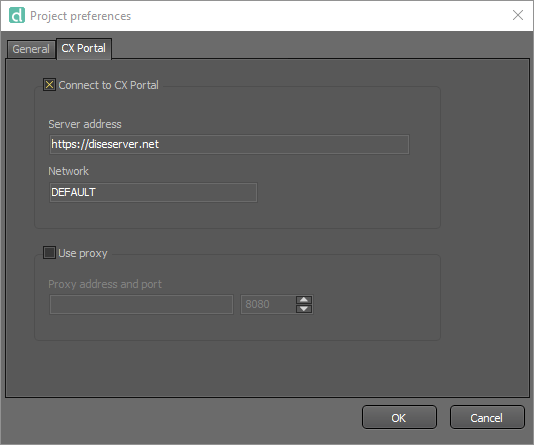Close the Project preferences window
This screenshot has width=534, height=445.
[x=518, y=15]
